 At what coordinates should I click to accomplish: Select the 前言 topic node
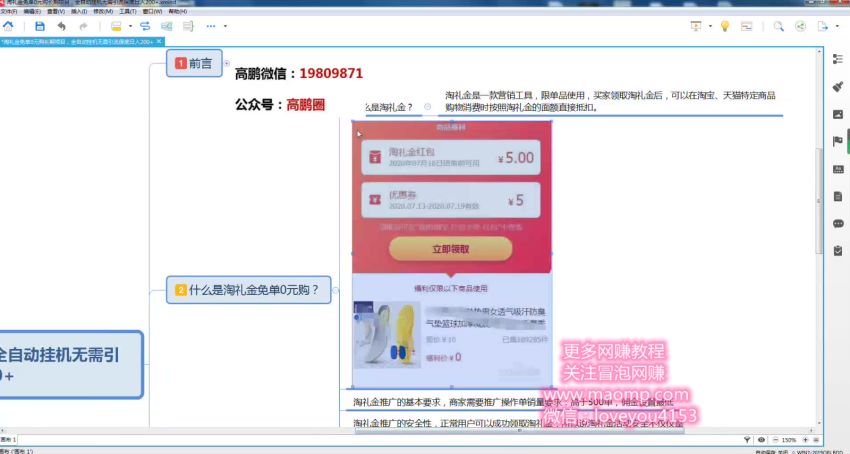coord(194,63)
